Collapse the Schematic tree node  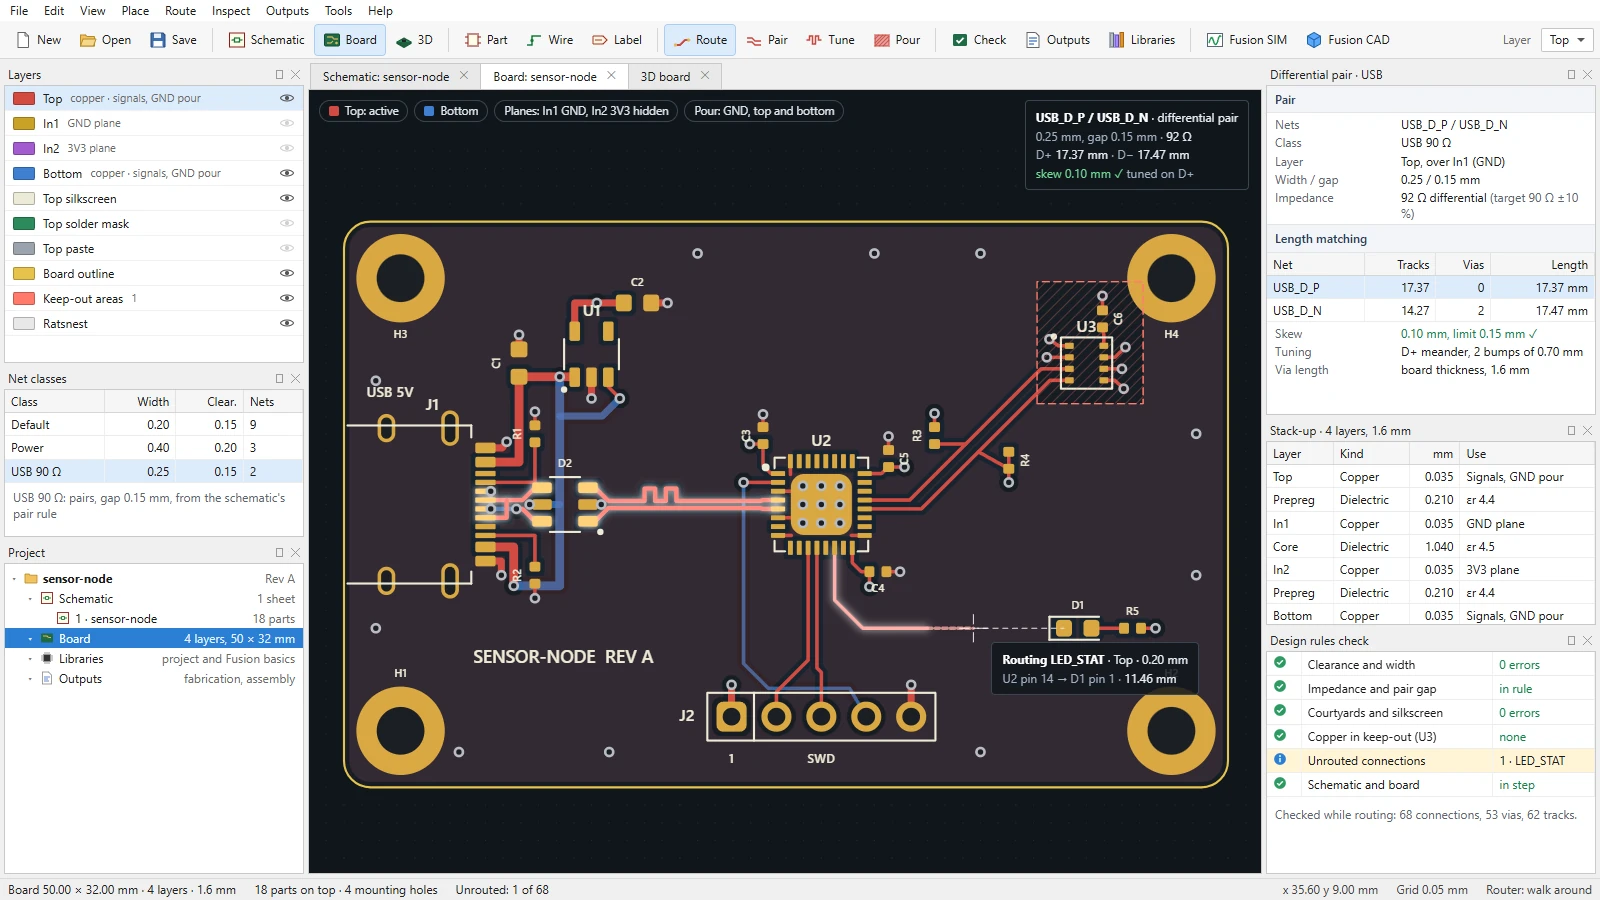coord(30,599)
